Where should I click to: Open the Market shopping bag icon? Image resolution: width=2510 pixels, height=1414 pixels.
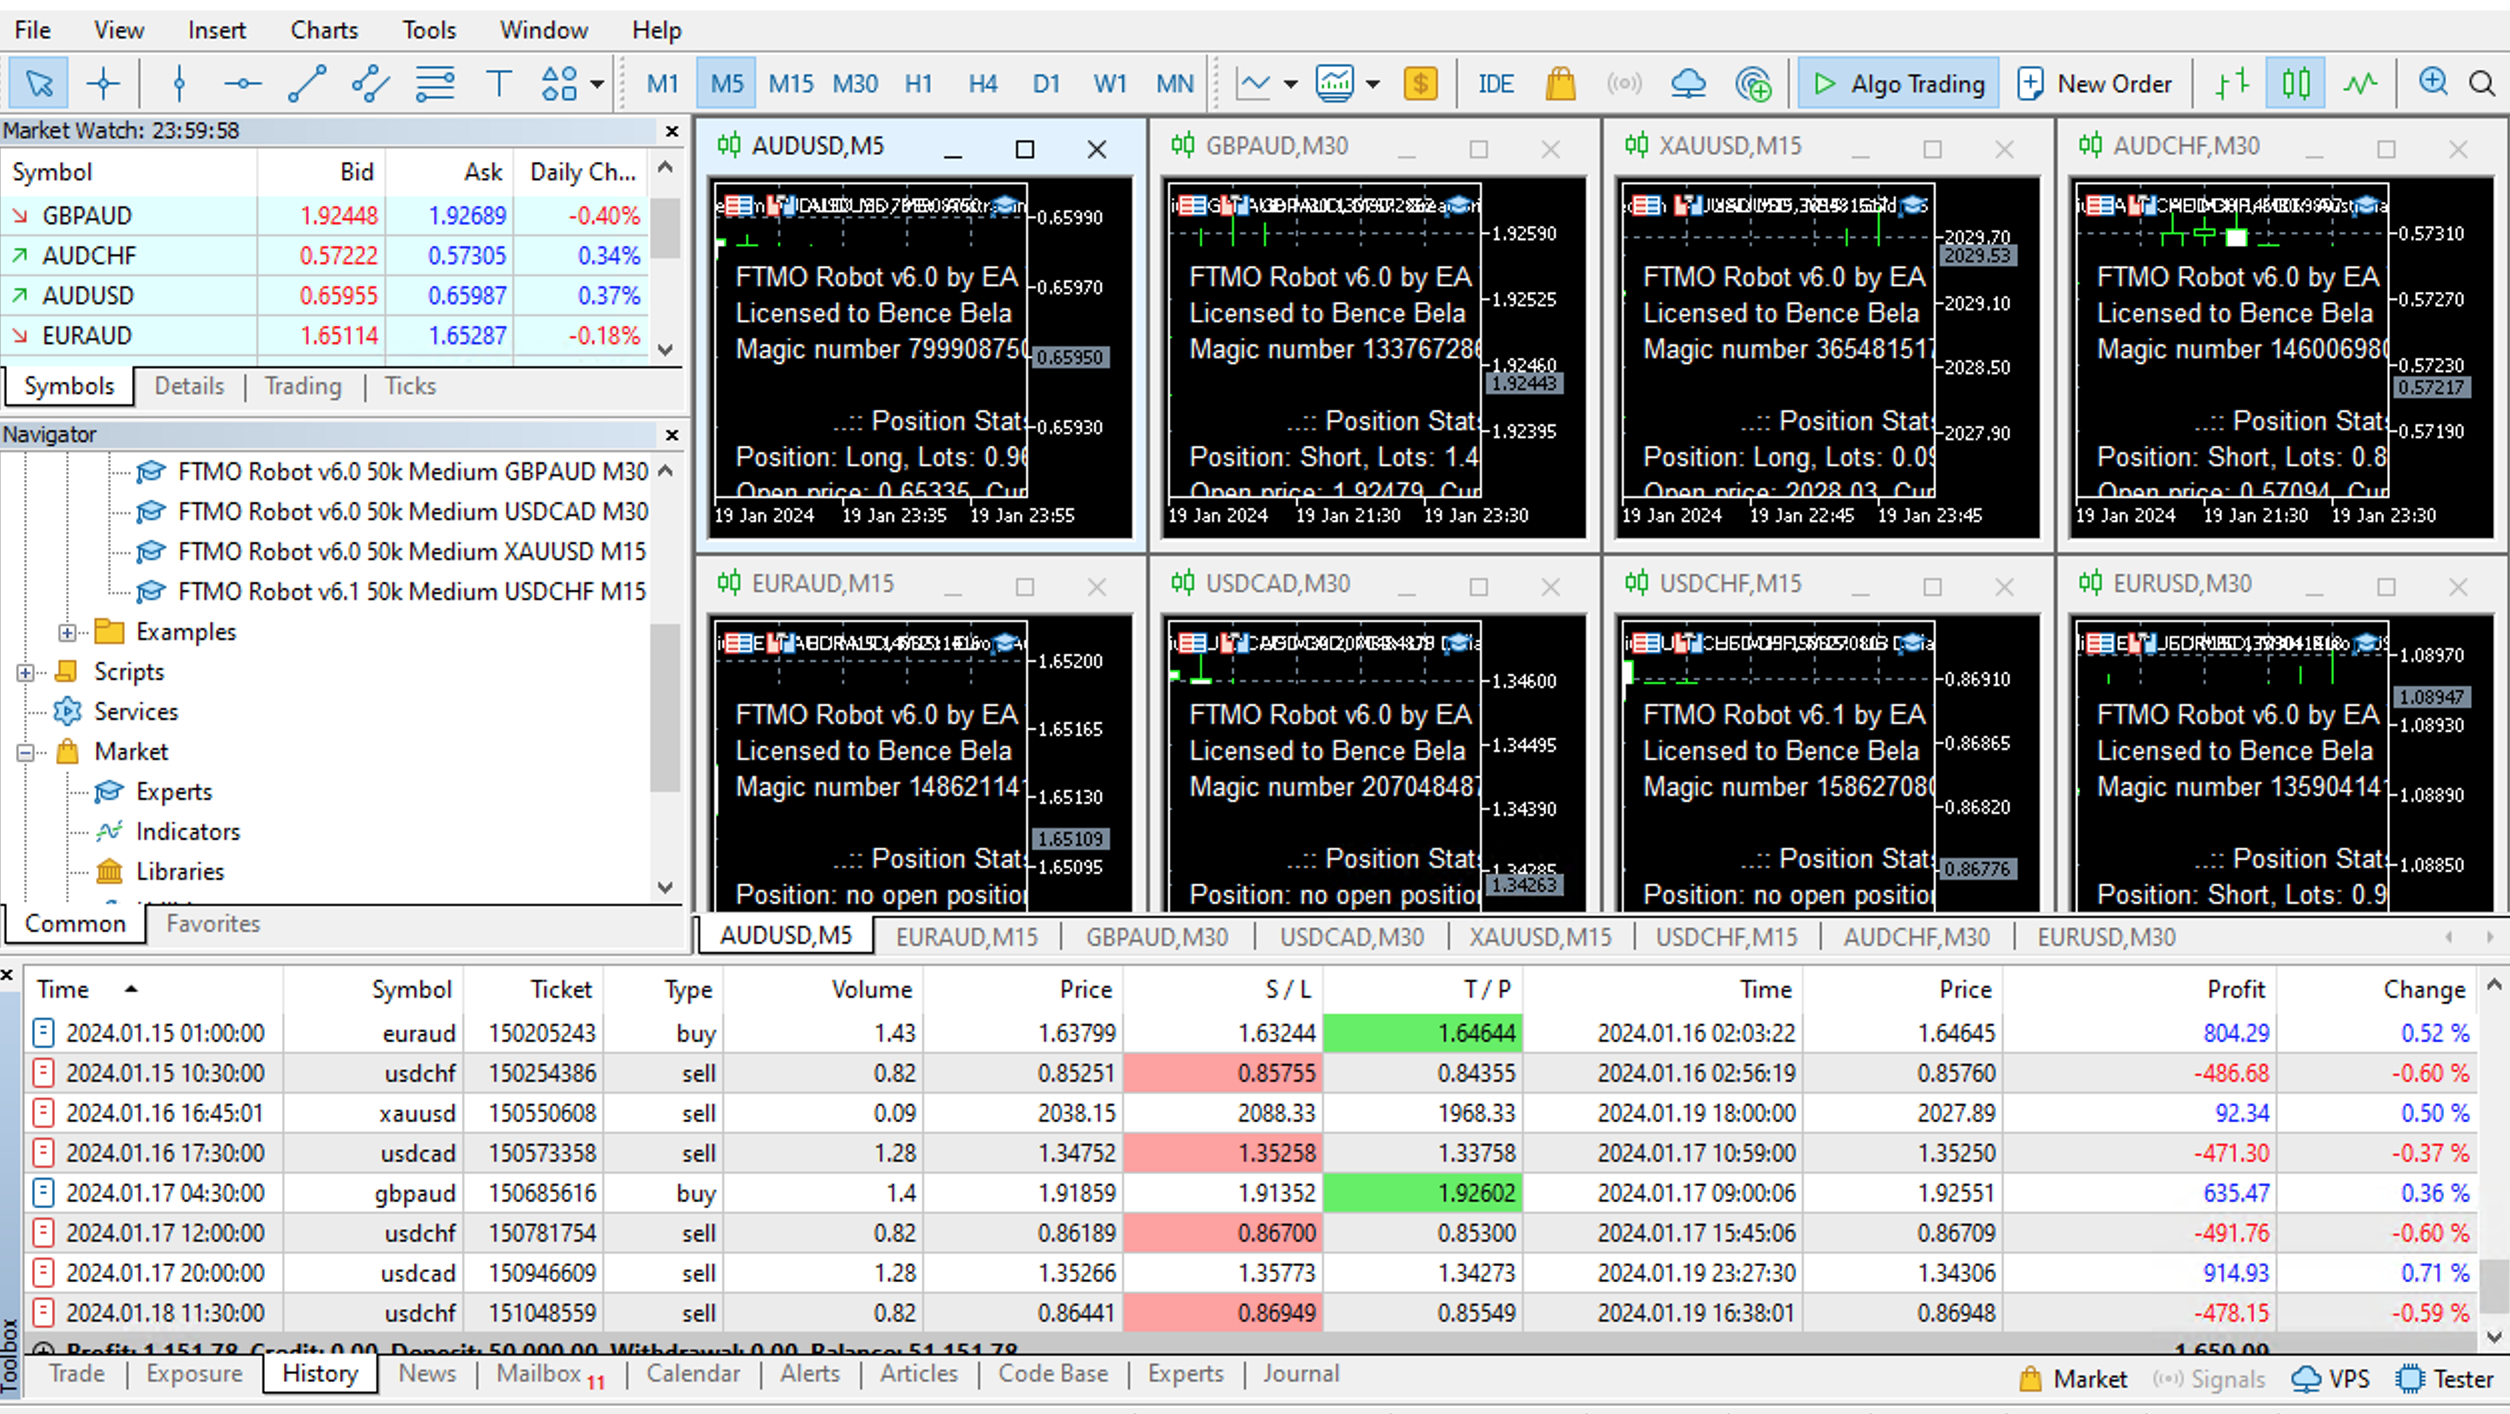1560,84
